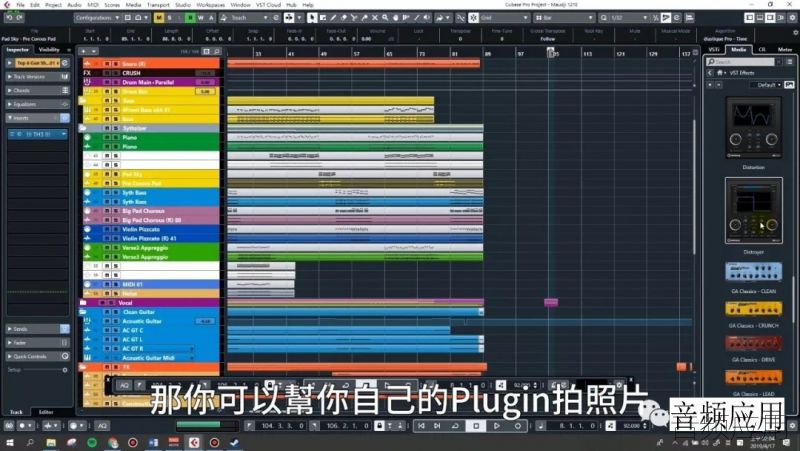The image size is (800, 451).
Task: Open the Configurations dropdown
Action: click(97, 17)
